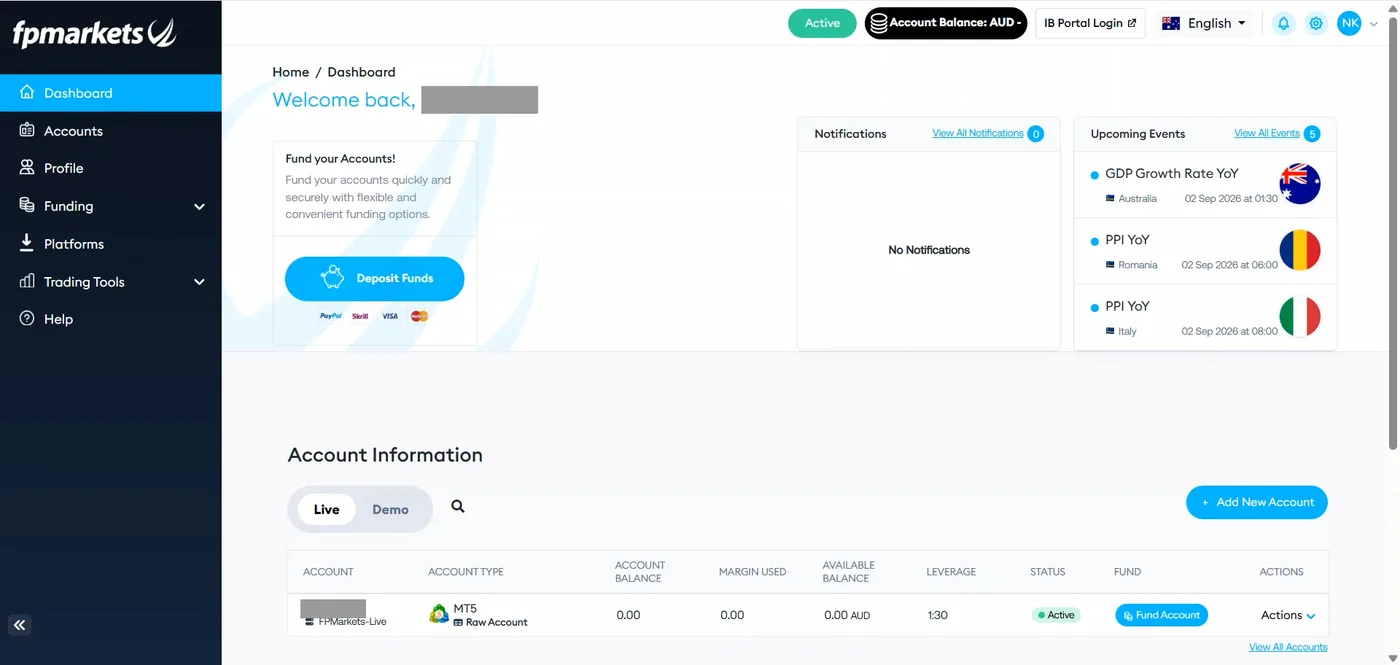Click the ACCOUNT BALANCE column header
Image resolution: width=1400 pixels, height=665 pixels.
[x=640, y=572]
